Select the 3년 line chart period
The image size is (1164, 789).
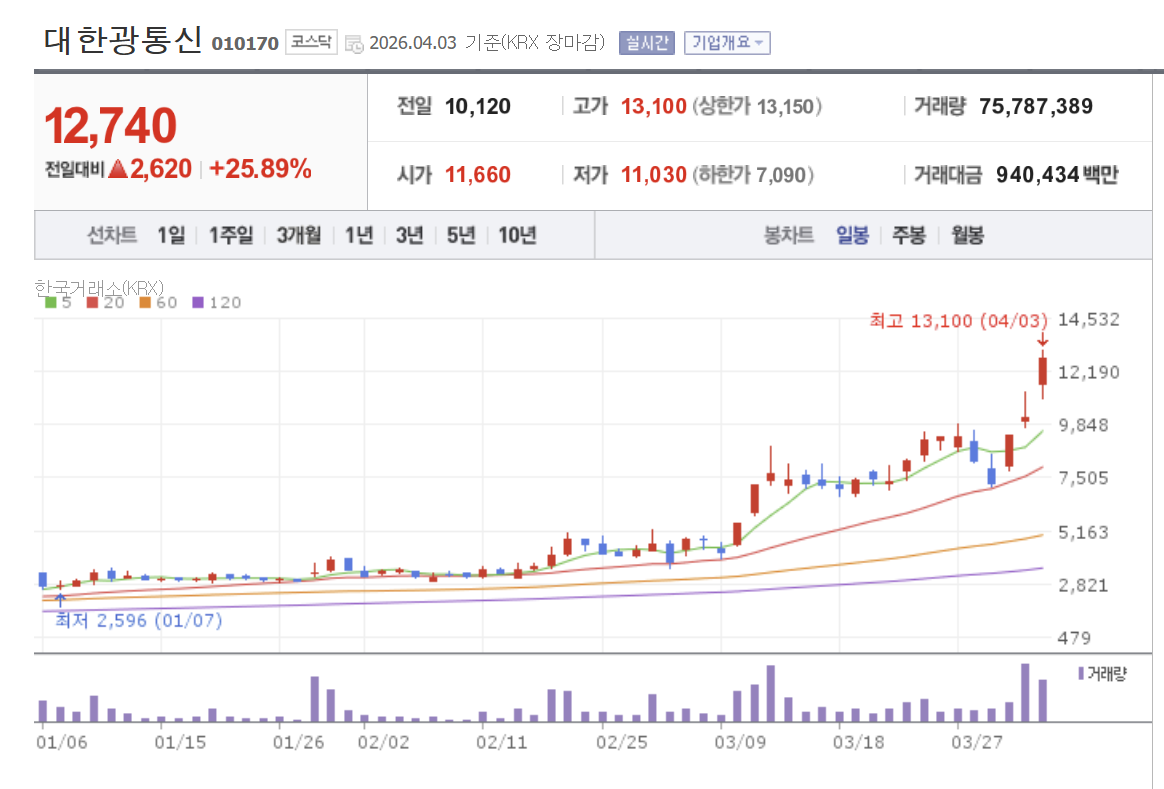click(x=410, y=235)
